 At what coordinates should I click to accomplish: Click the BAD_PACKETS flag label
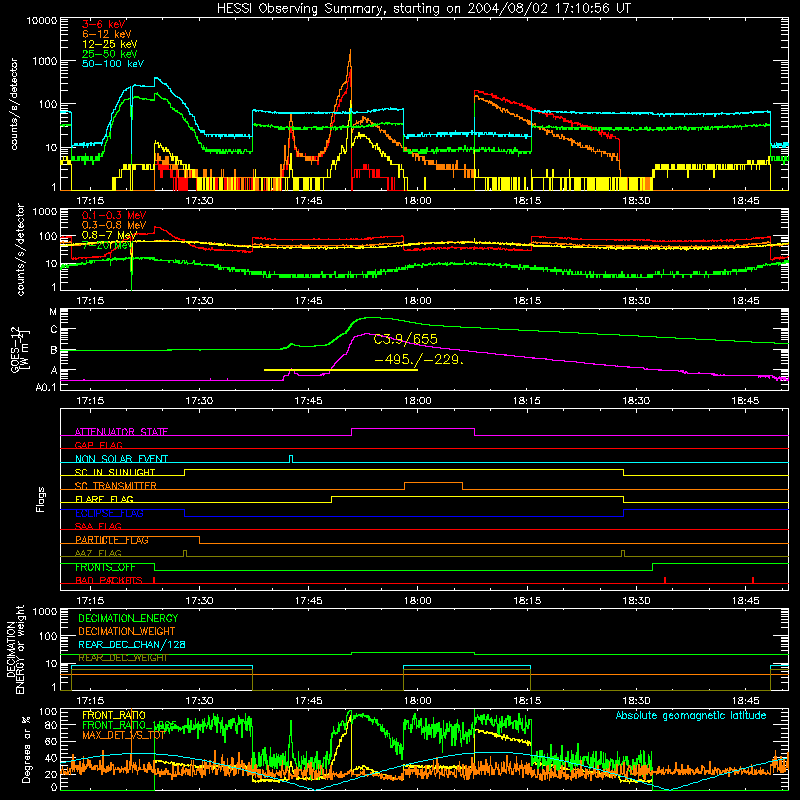109,580
